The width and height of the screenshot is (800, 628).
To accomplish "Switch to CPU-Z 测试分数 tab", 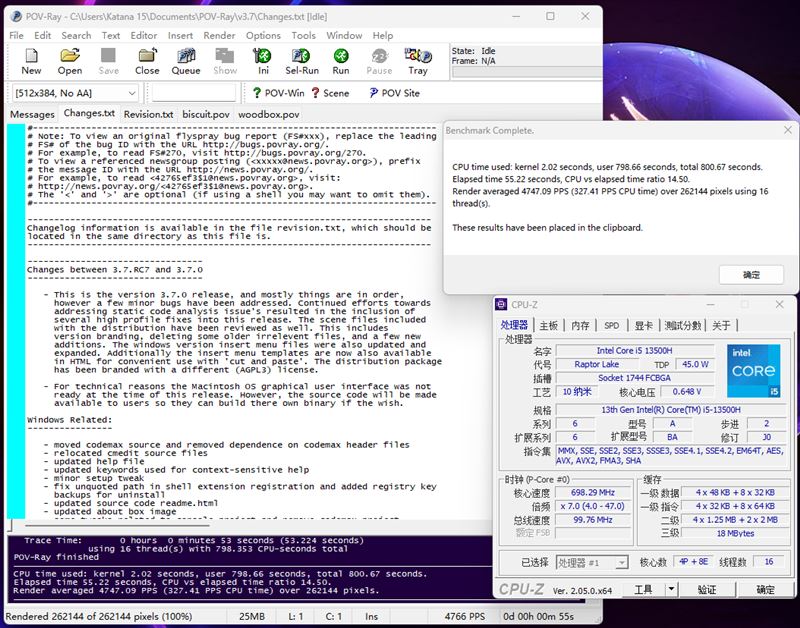I will [683, 325].
